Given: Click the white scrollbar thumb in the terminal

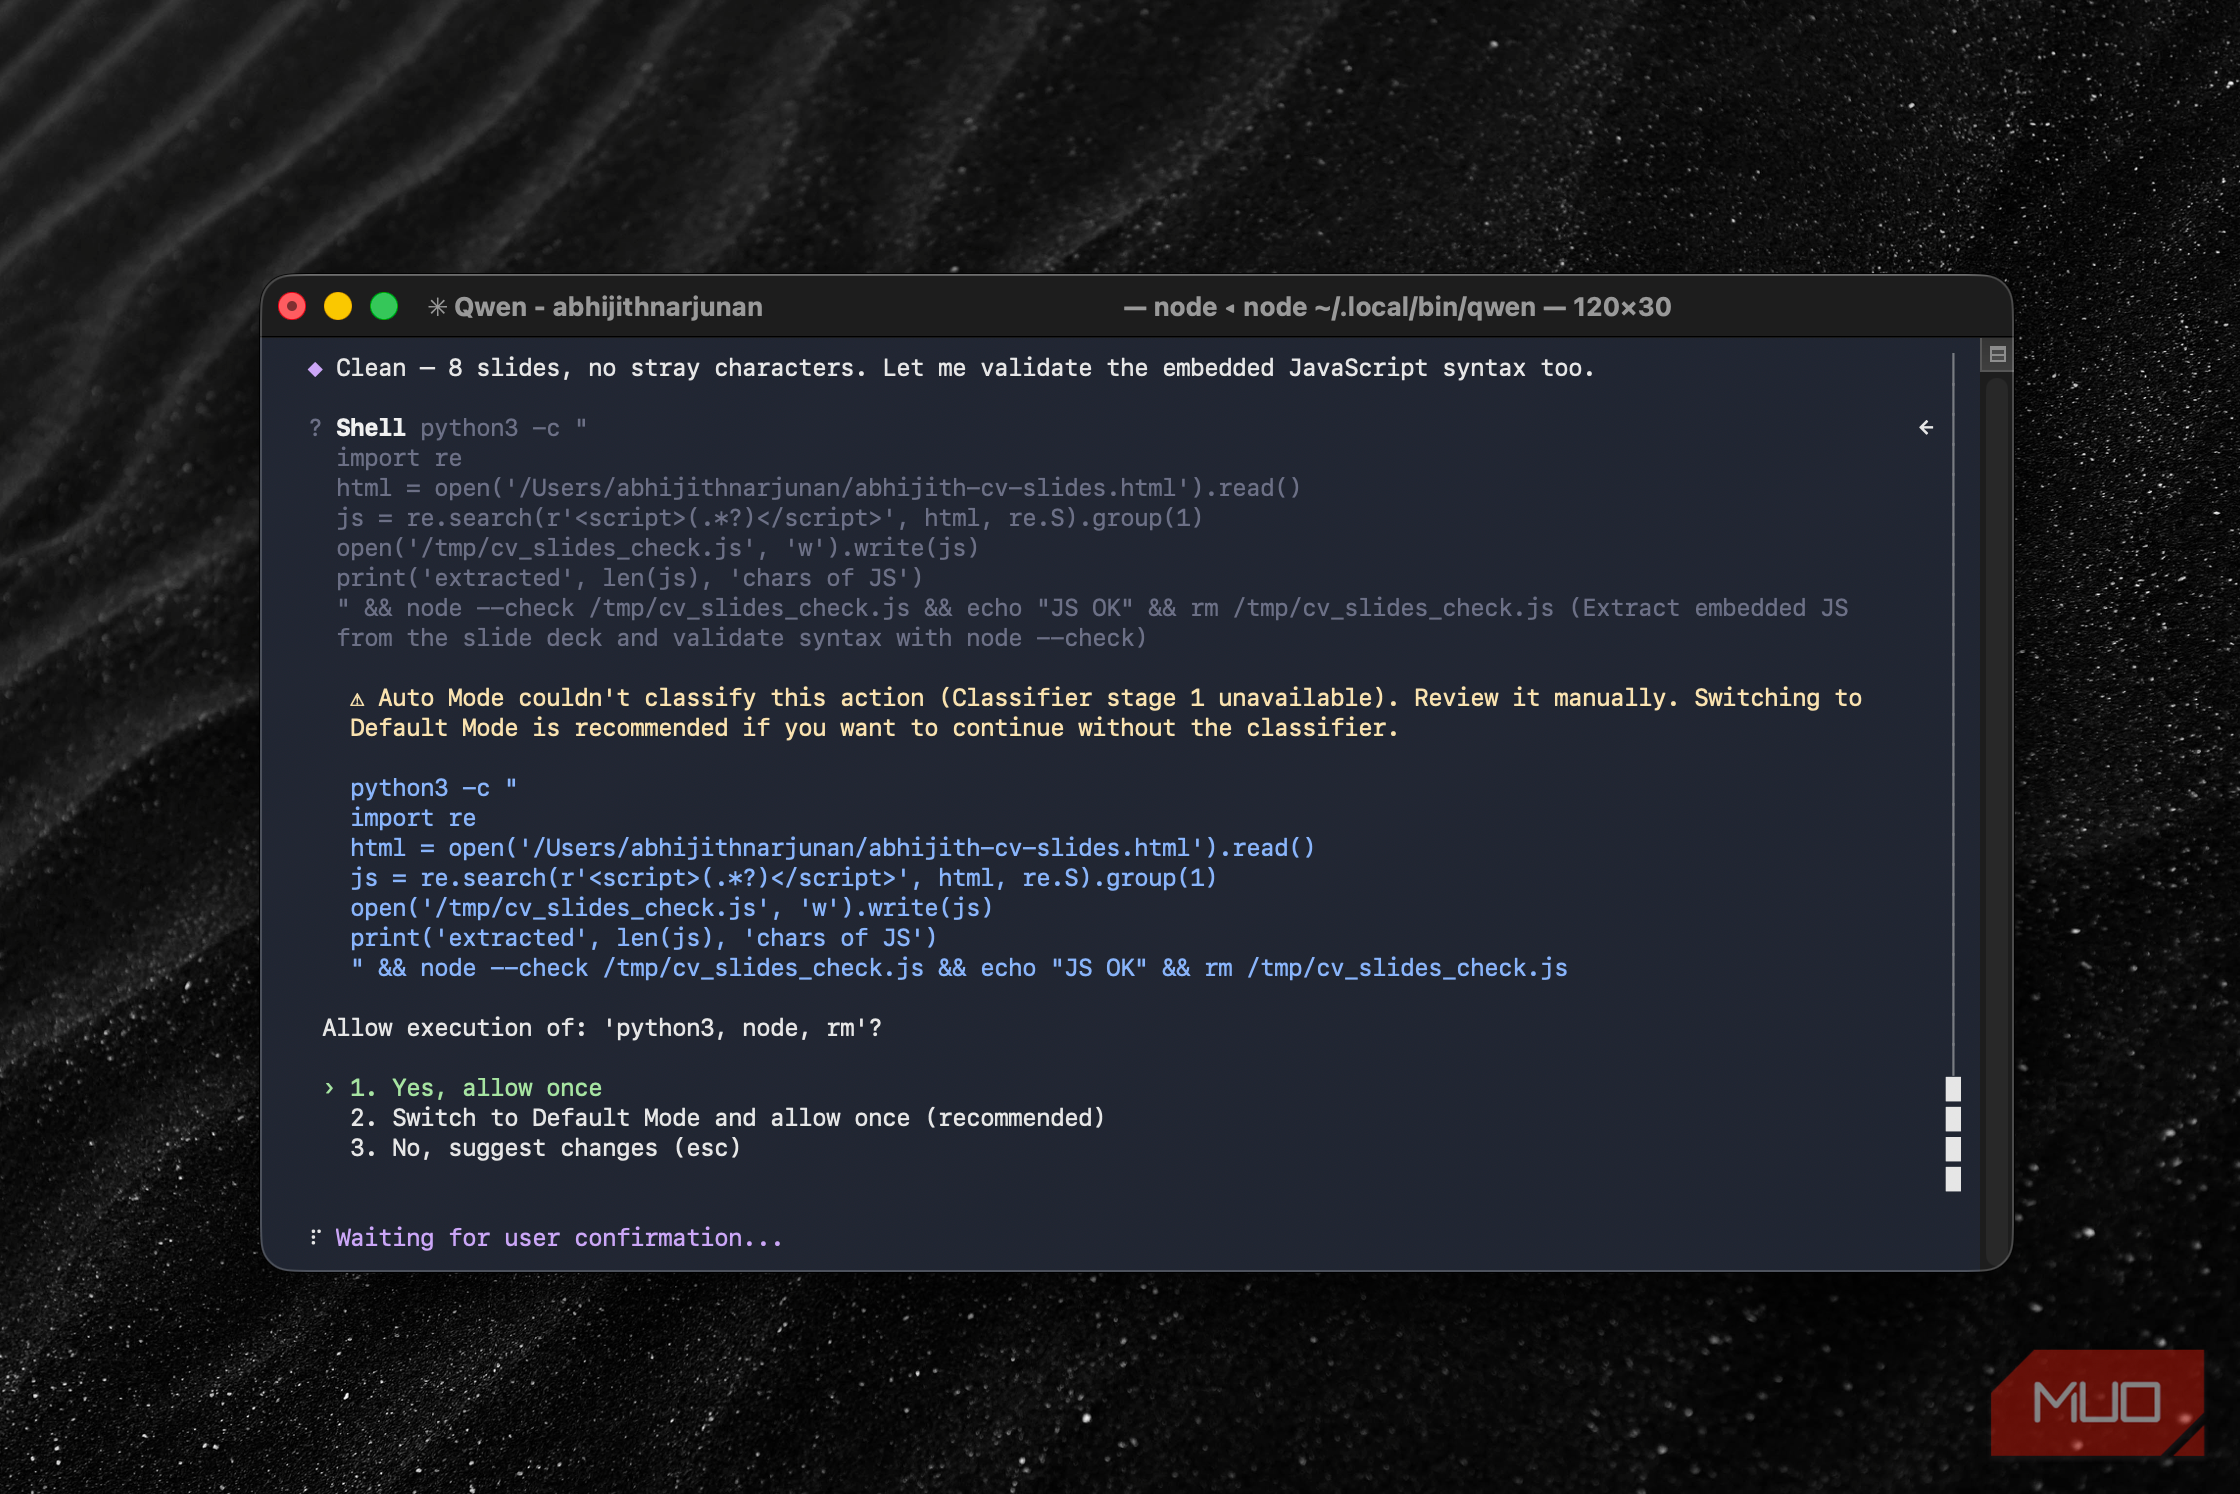Looking at the screenshot, I should [x=1953, y=1134].
